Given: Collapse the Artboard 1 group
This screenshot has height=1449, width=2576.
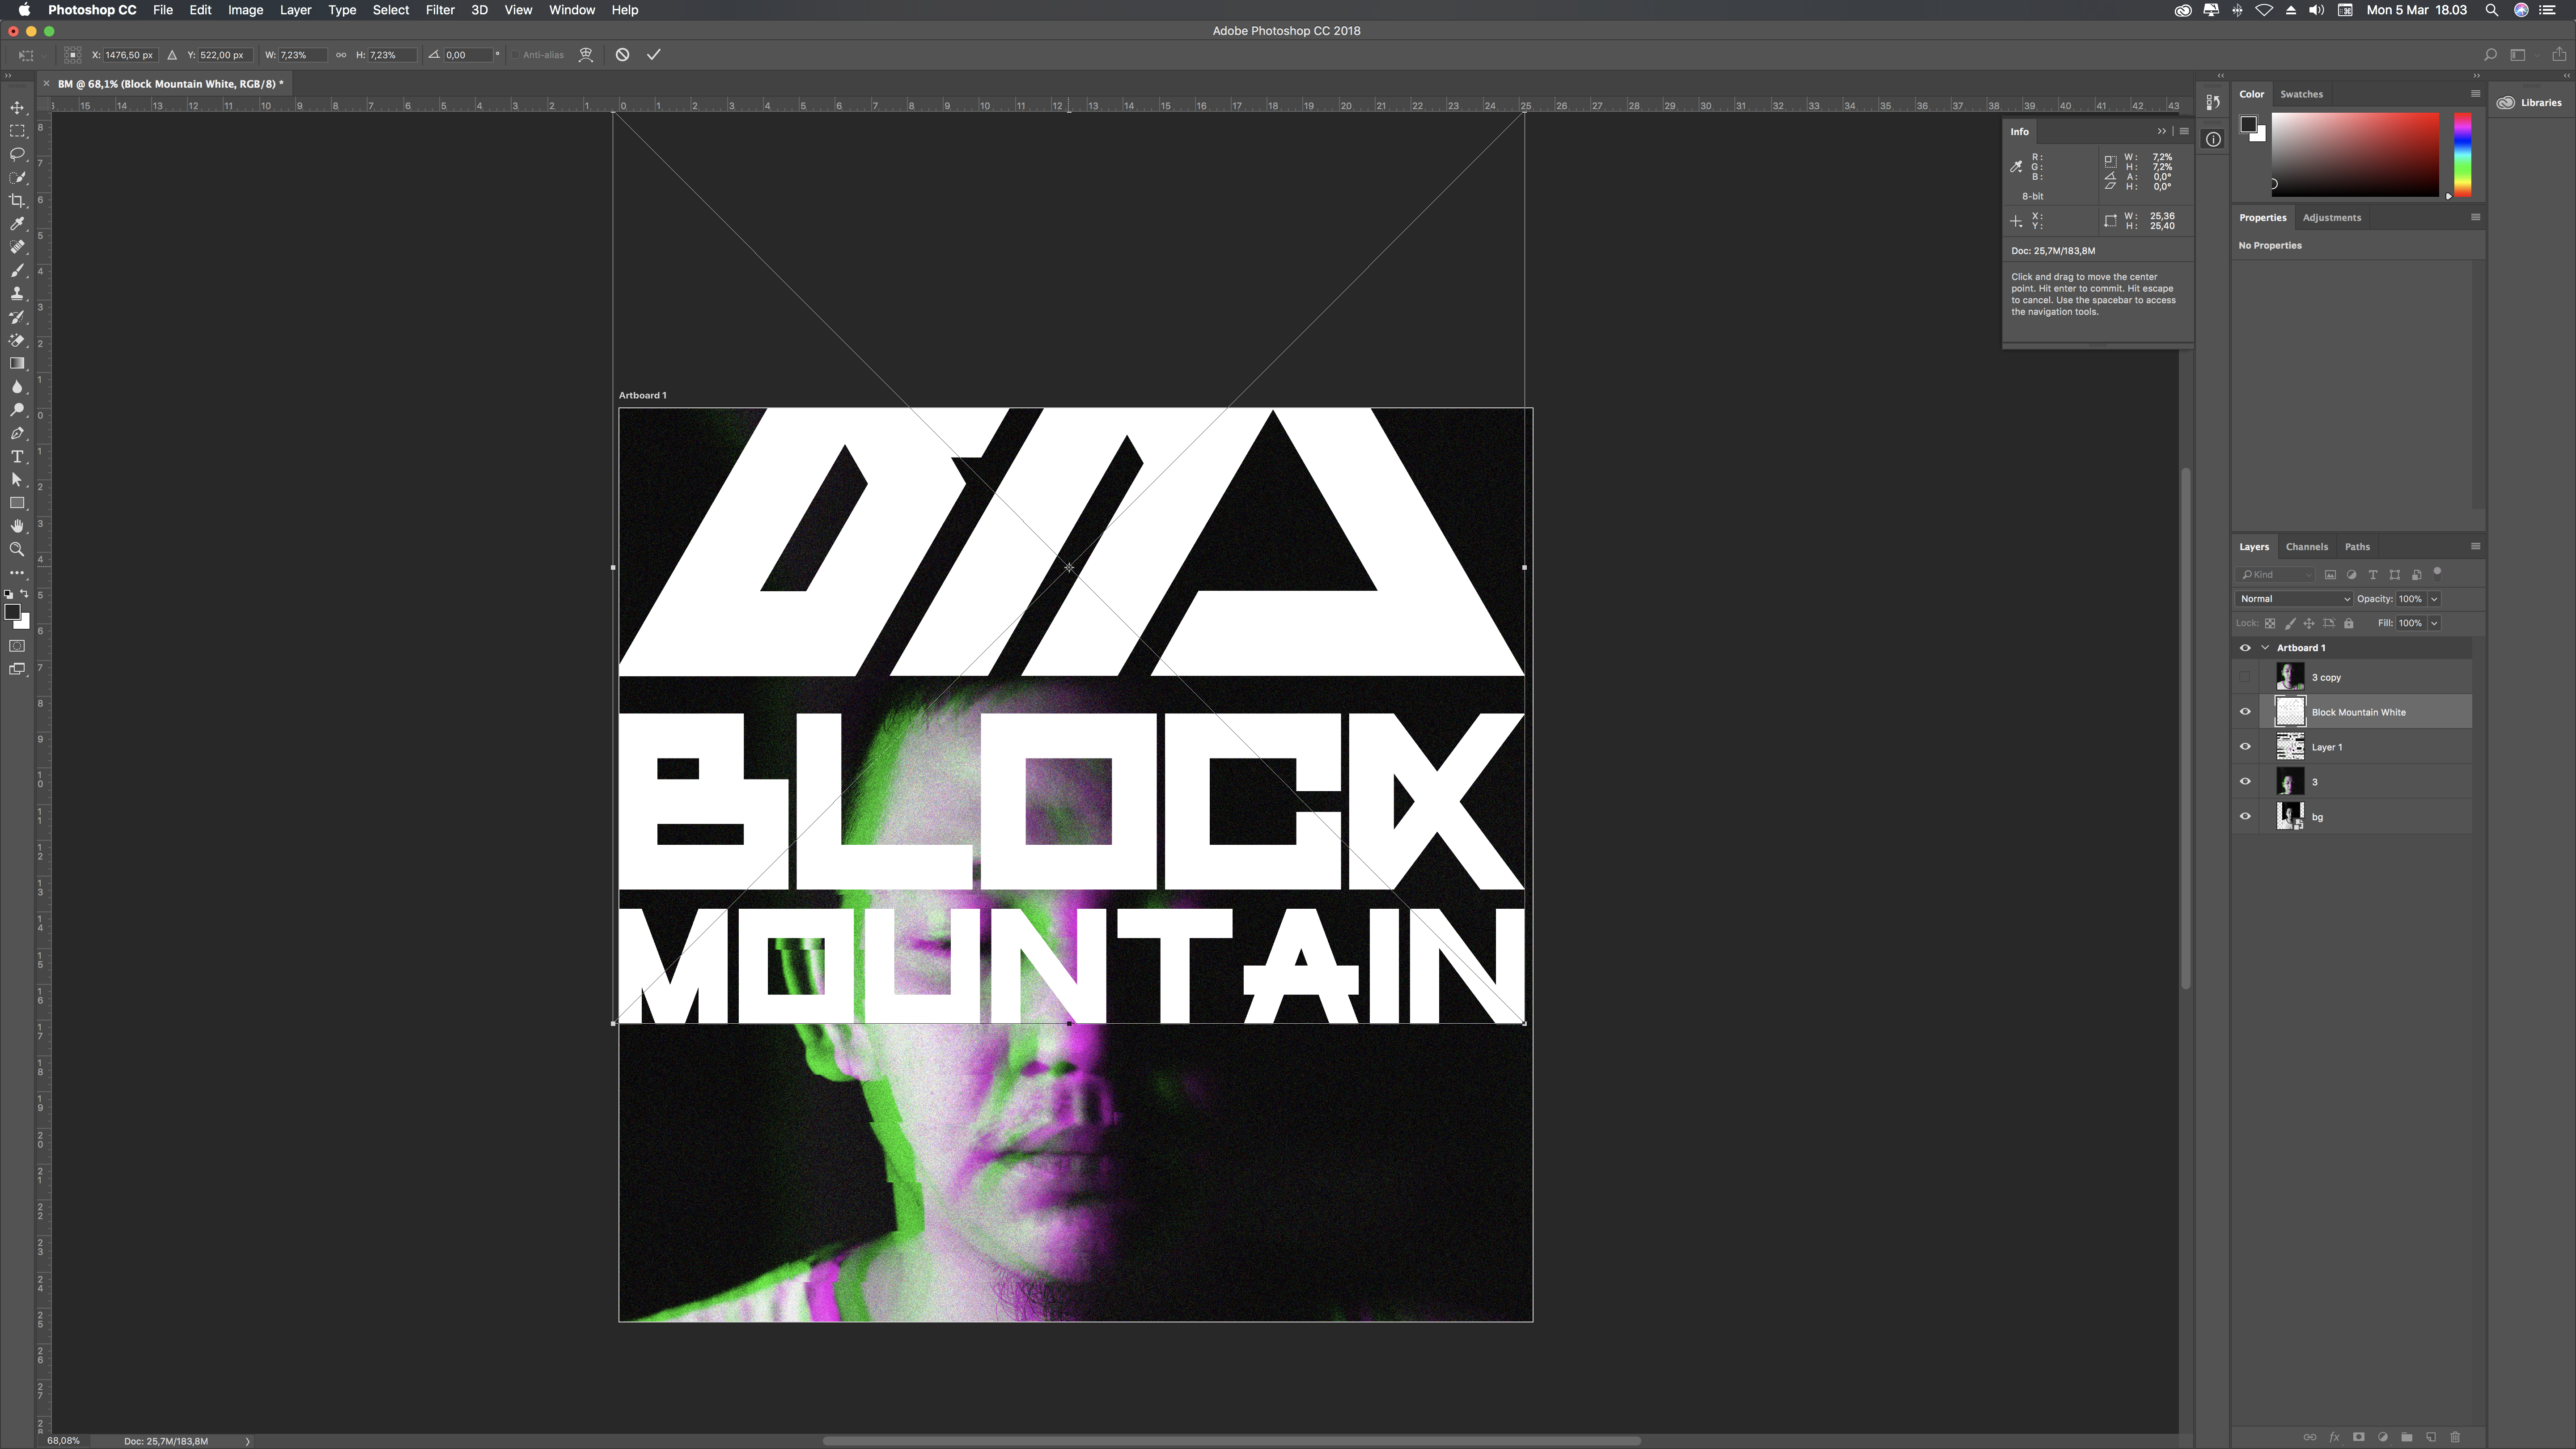Looking at the screenshot, I should (x=2265, y=648).
